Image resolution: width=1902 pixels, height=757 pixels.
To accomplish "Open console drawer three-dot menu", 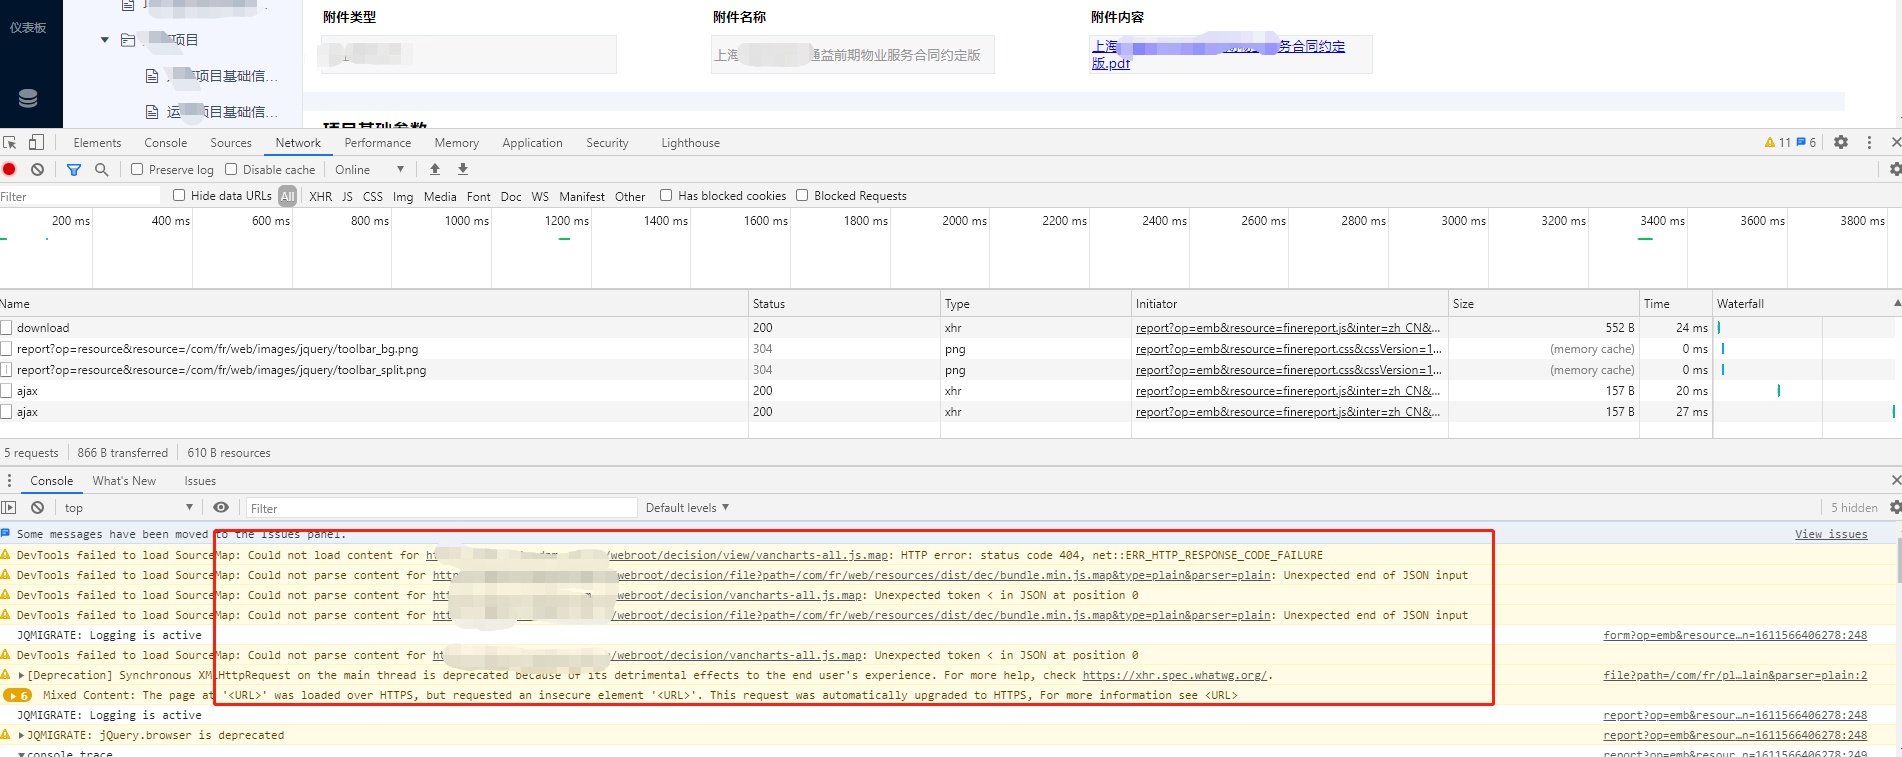I will 10,480.
